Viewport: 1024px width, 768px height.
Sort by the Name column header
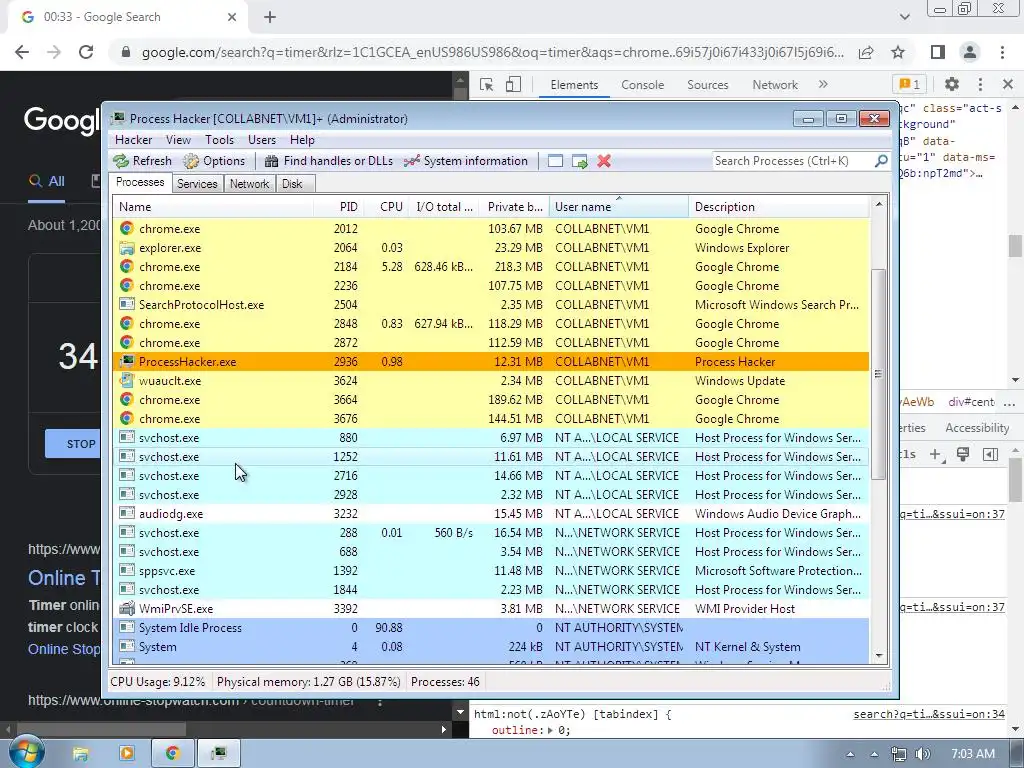213,207
